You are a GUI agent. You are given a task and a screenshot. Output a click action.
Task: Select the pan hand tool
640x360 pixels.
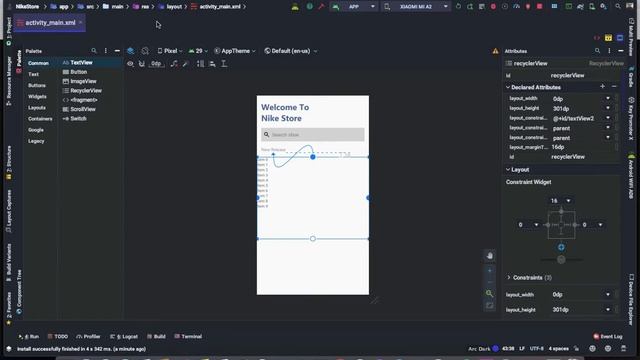[490, 256]
